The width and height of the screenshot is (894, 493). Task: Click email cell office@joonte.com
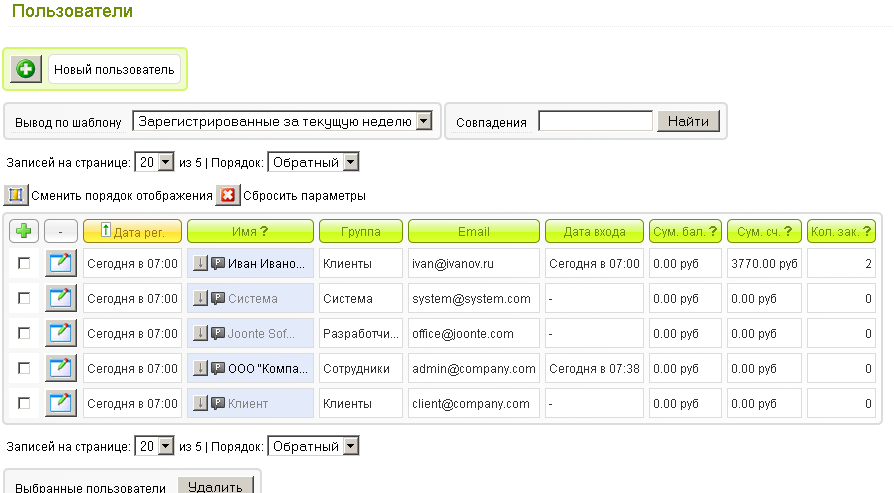tap(474, 333)
